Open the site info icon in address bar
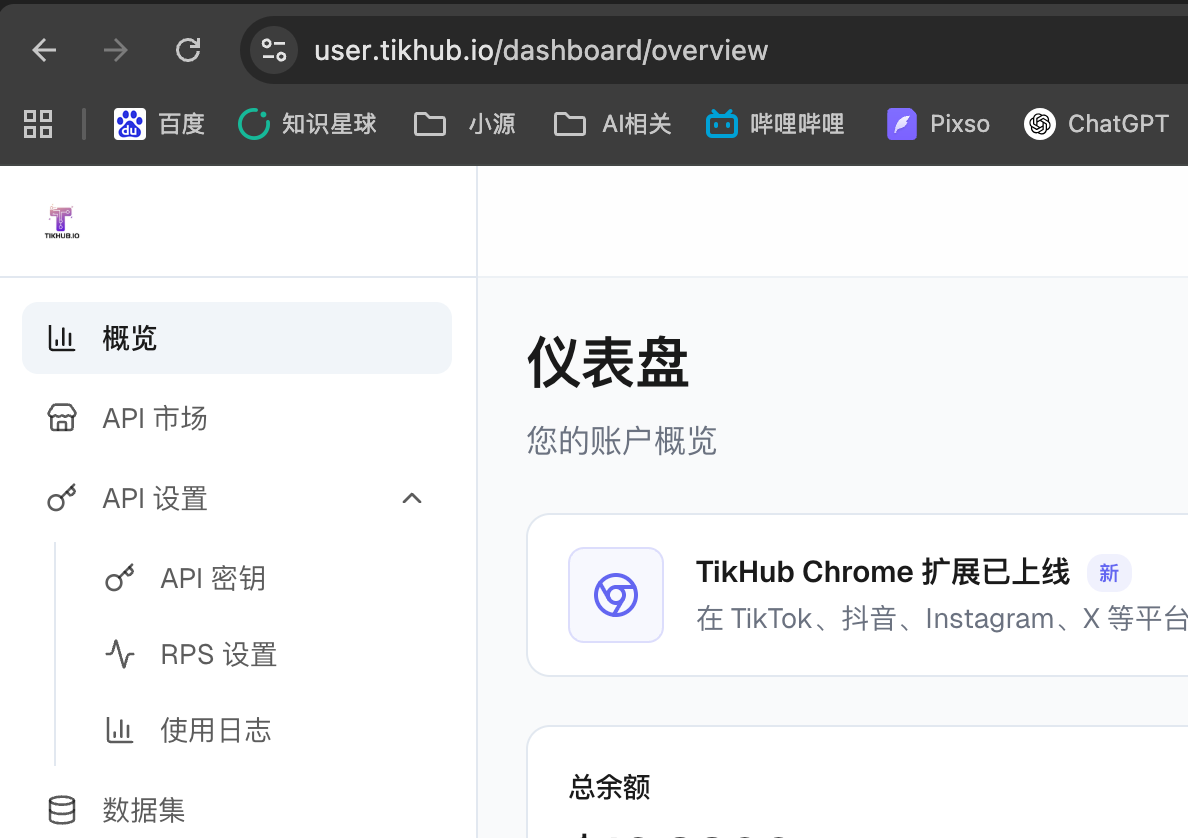This screenshot has width=1188, height=838. pos(274,51)
